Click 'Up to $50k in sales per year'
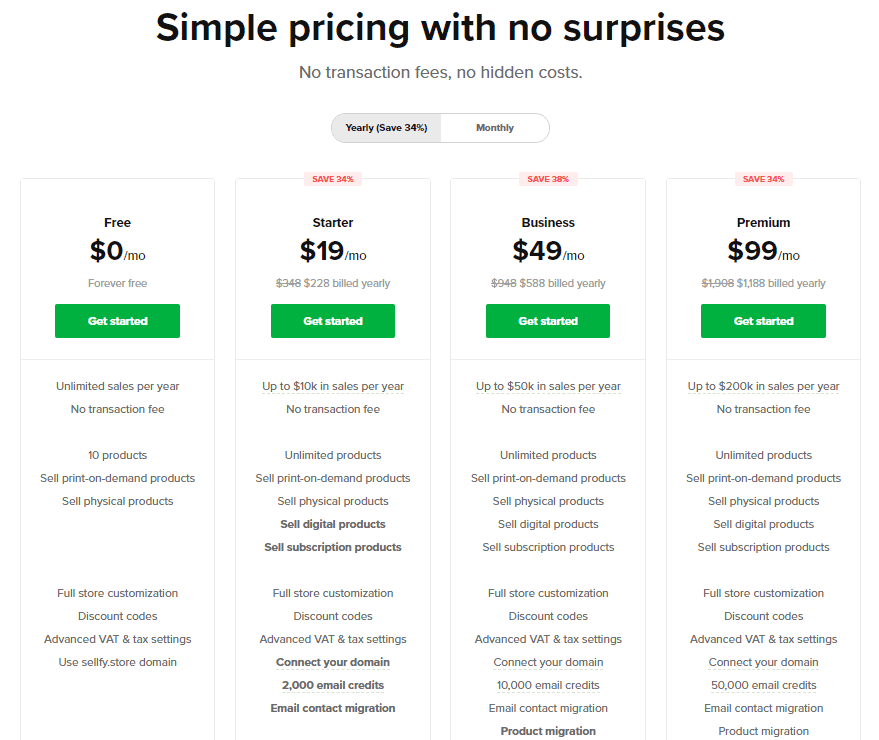Viewport: 879px width, 740px height. point(548,386)
